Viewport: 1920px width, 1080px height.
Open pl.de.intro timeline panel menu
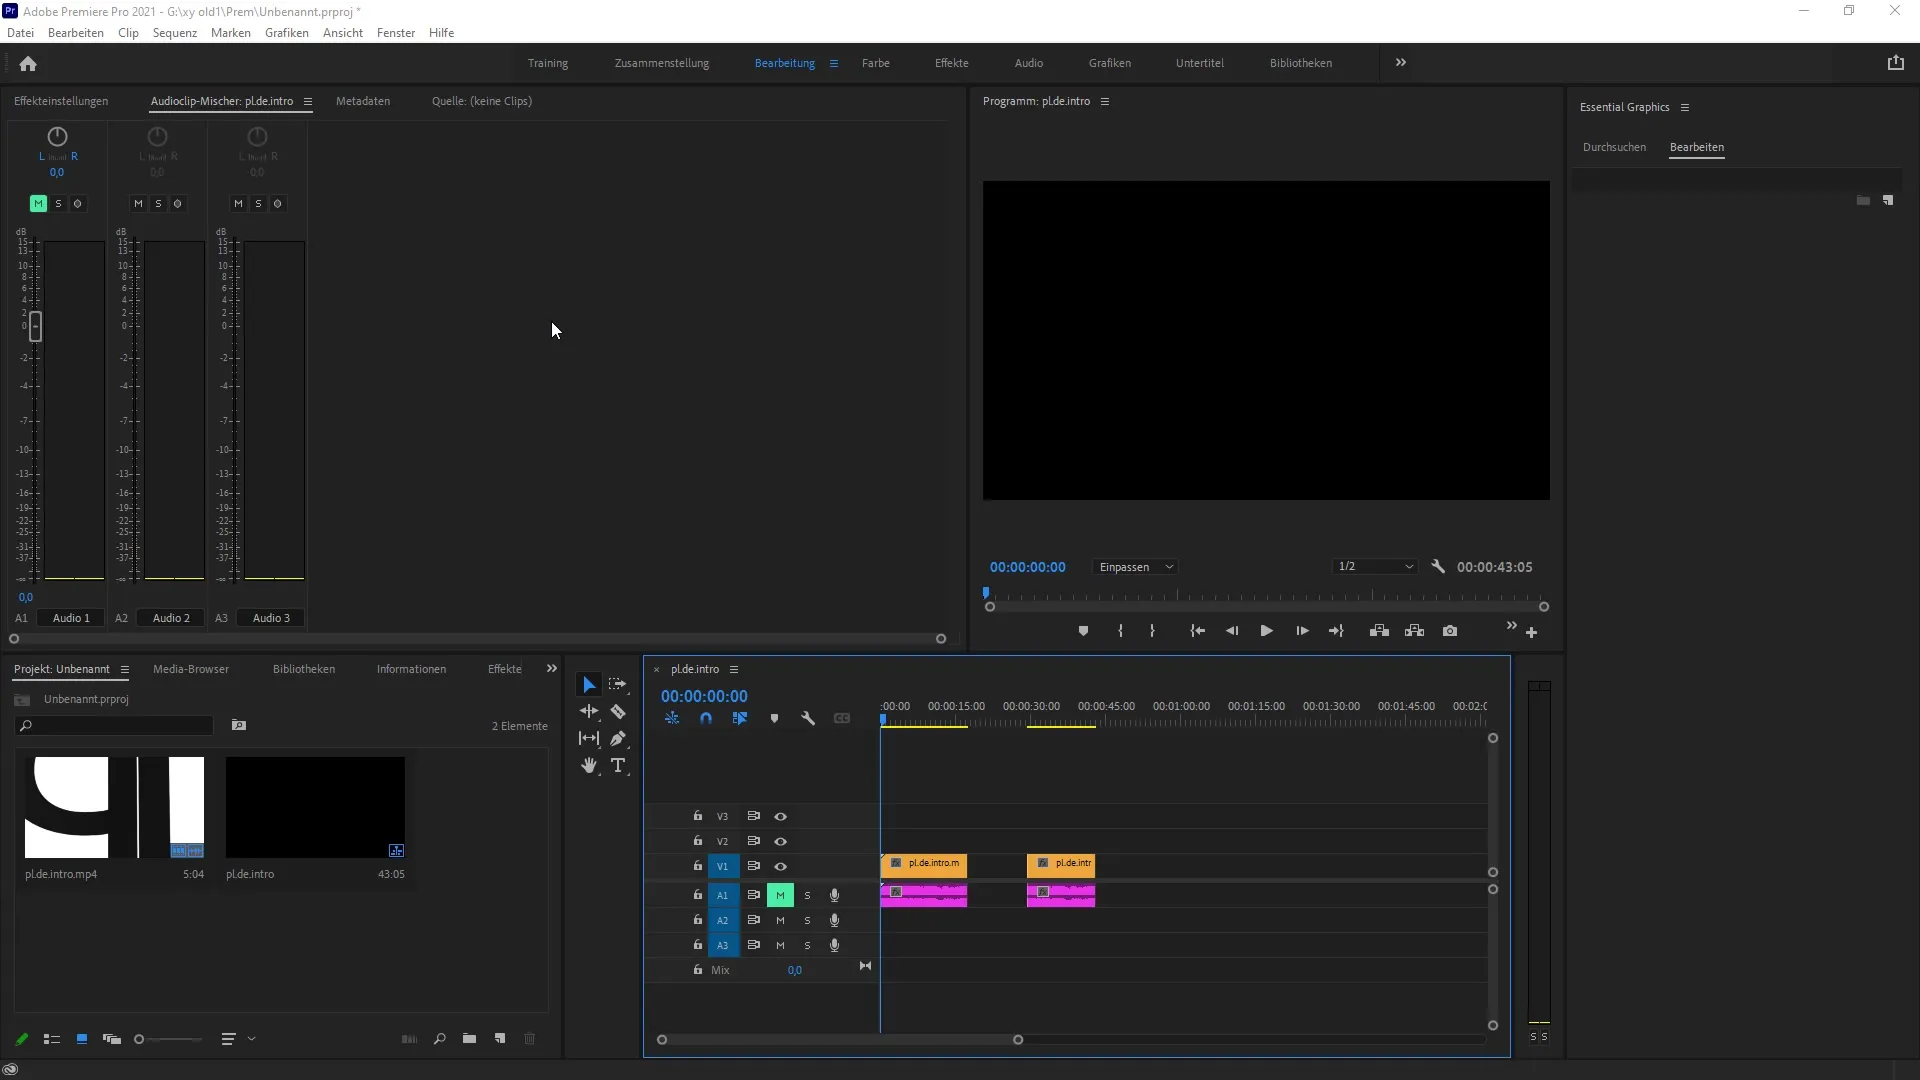[734, 670]
